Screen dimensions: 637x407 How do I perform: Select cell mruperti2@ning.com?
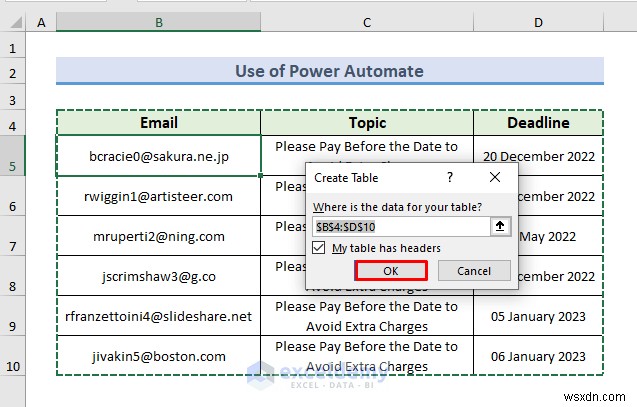click(158, 236)
